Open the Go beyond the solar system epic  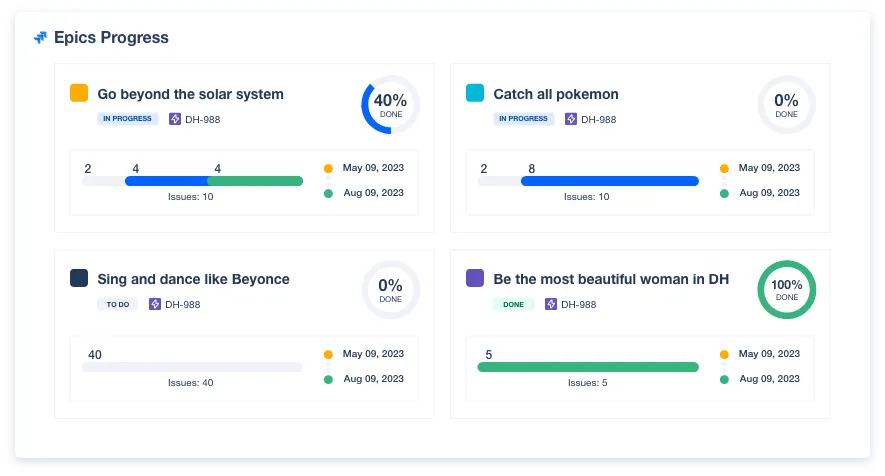coord(190,94)
